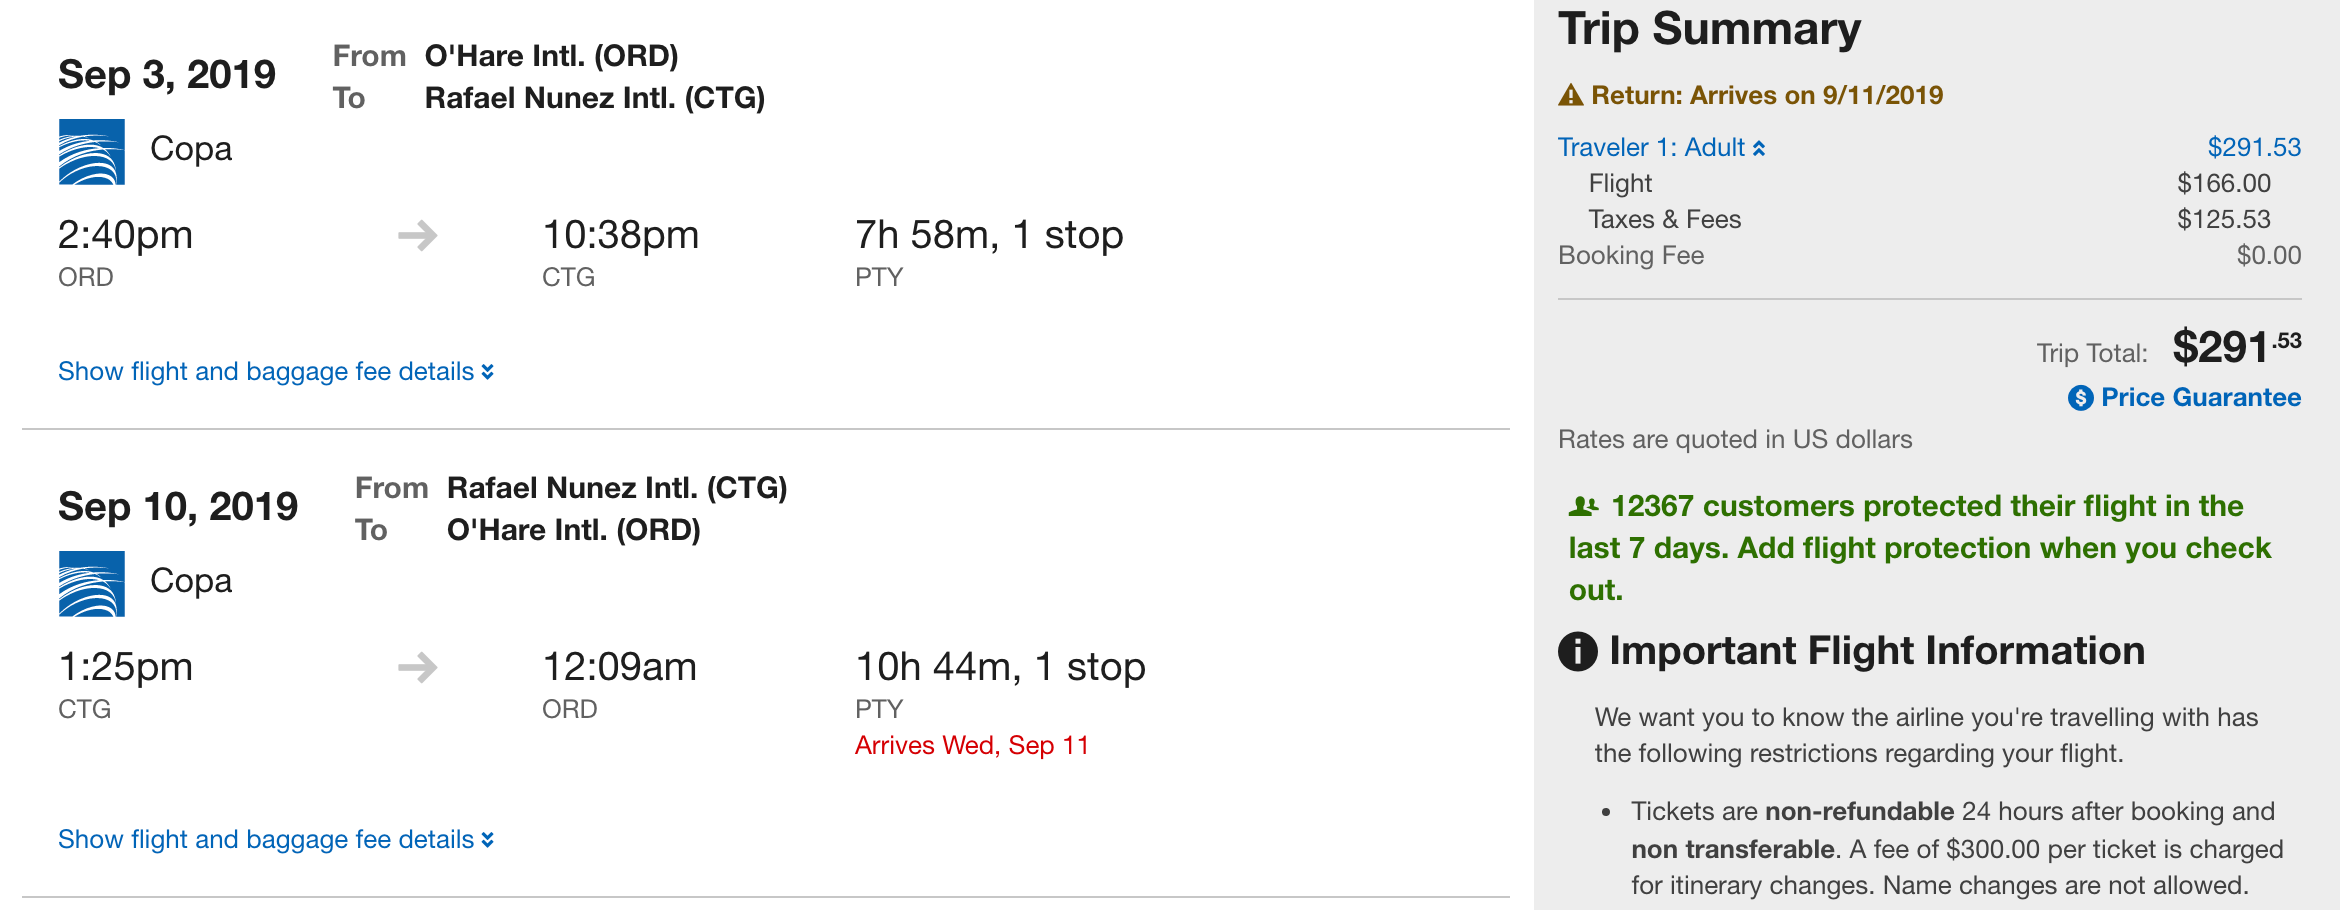Click the 7h 58m, 1 stop duration
Image resolution: width=2340 pixels, height=910 pixels.
pos(989,235)
